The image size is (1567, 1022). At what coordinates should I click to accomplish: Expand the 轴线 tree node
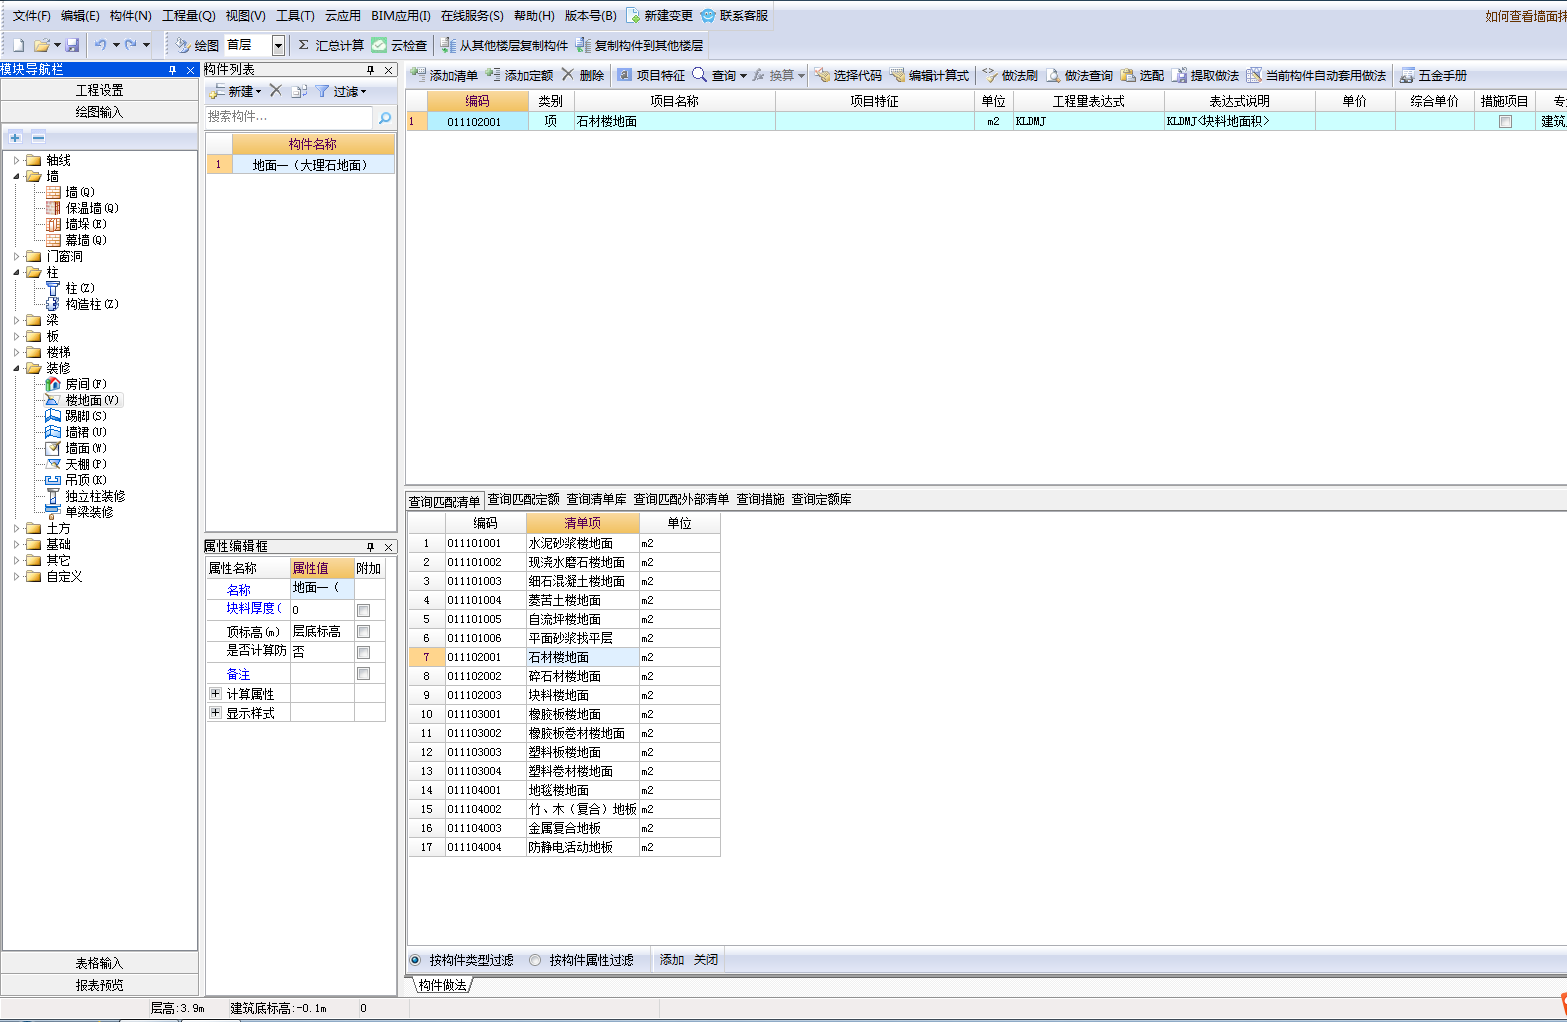click(16, 160)
